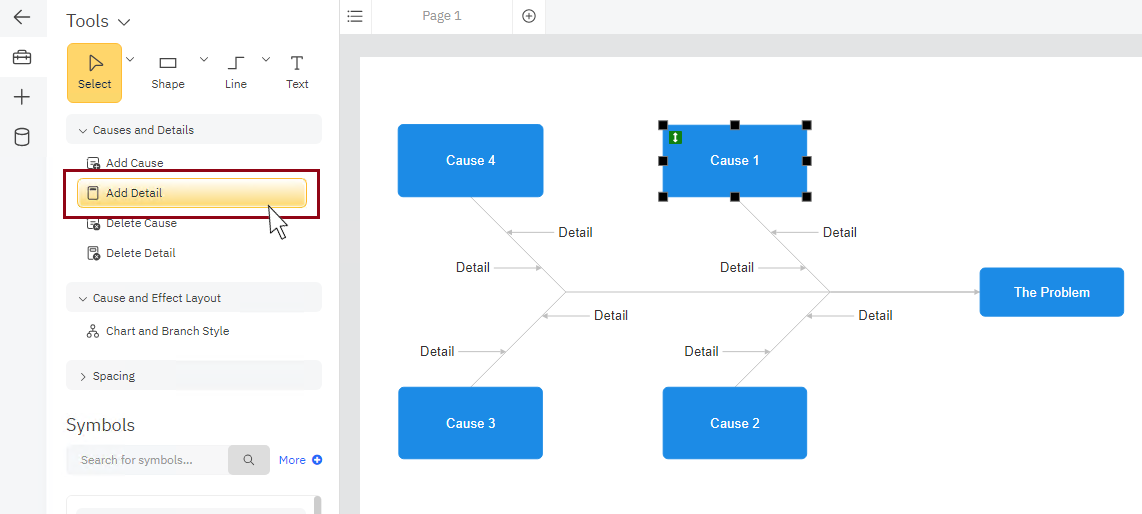Click the add page plus icon
The height and width of the screenshot is (514, 1142).
coord(529,16)
